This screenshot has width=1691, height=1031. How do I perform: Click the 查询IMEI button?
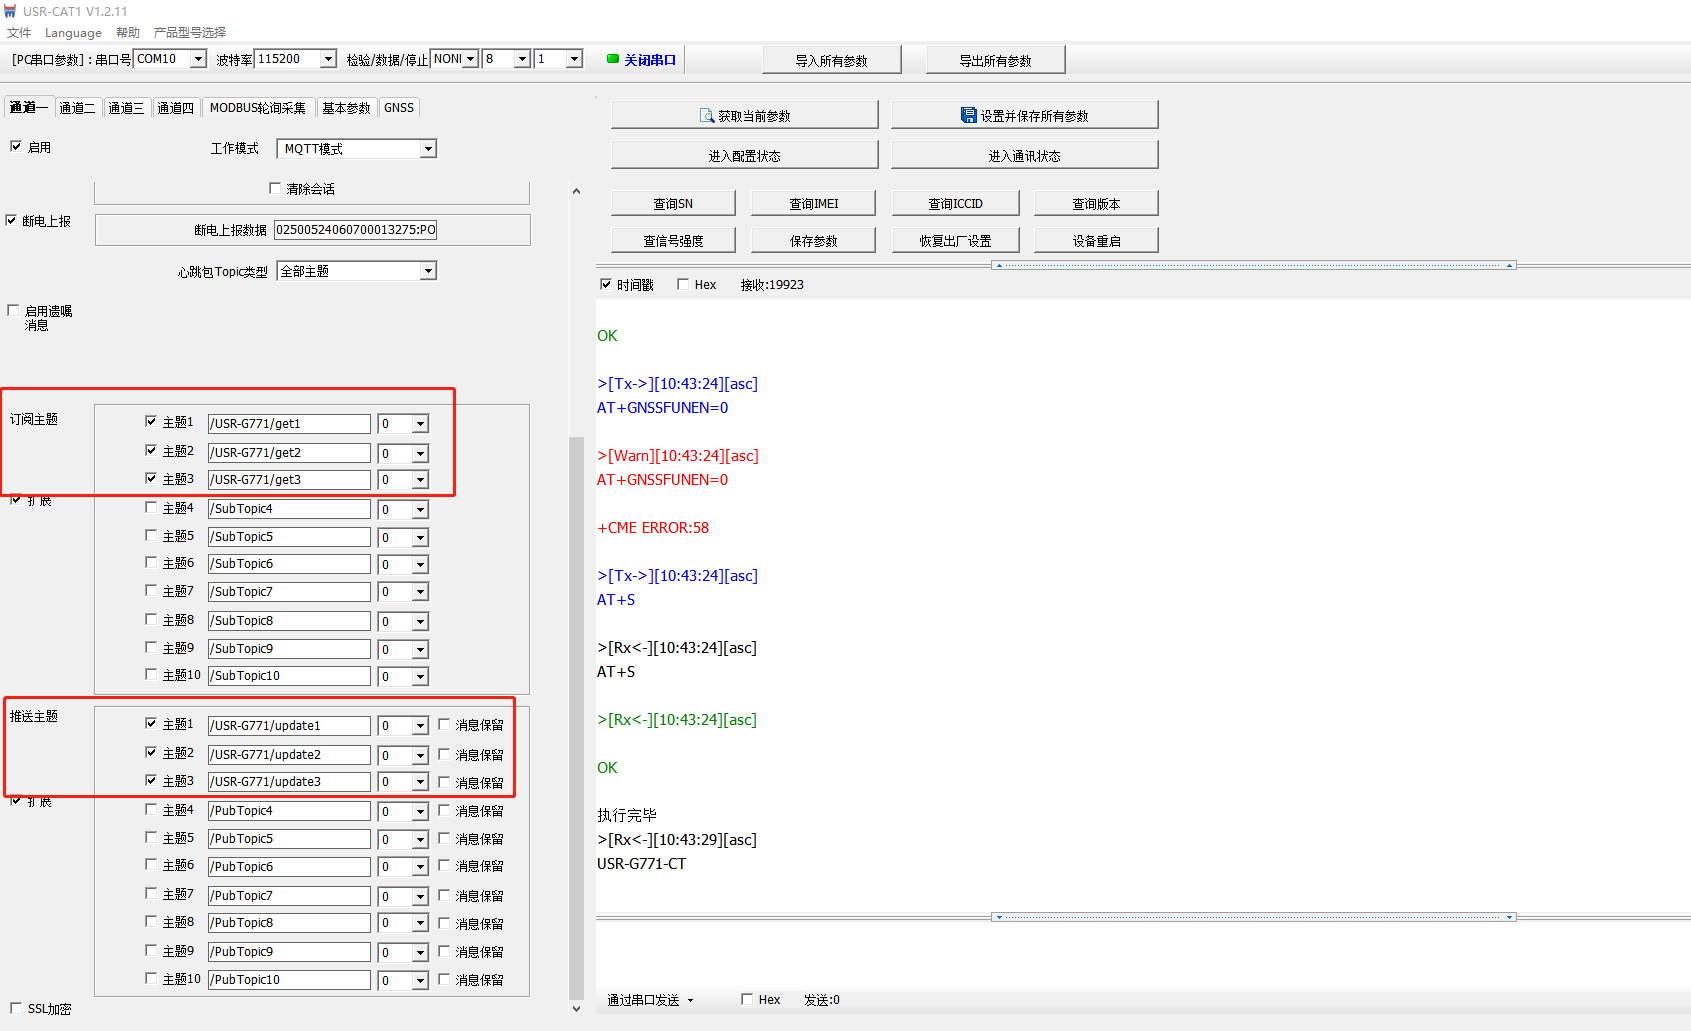click(813, 203)
